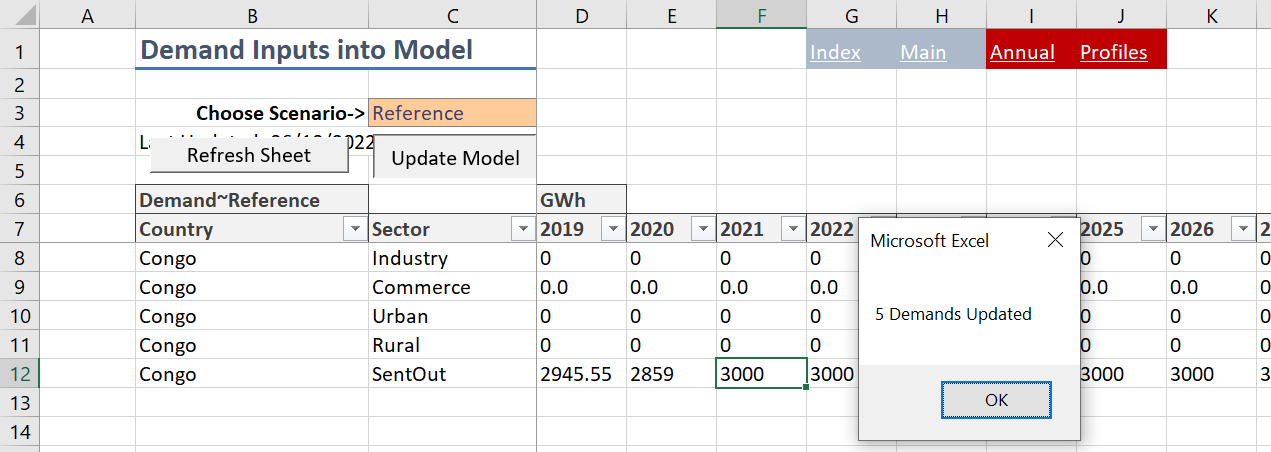Open the 2021 filter dropdown

792,230
